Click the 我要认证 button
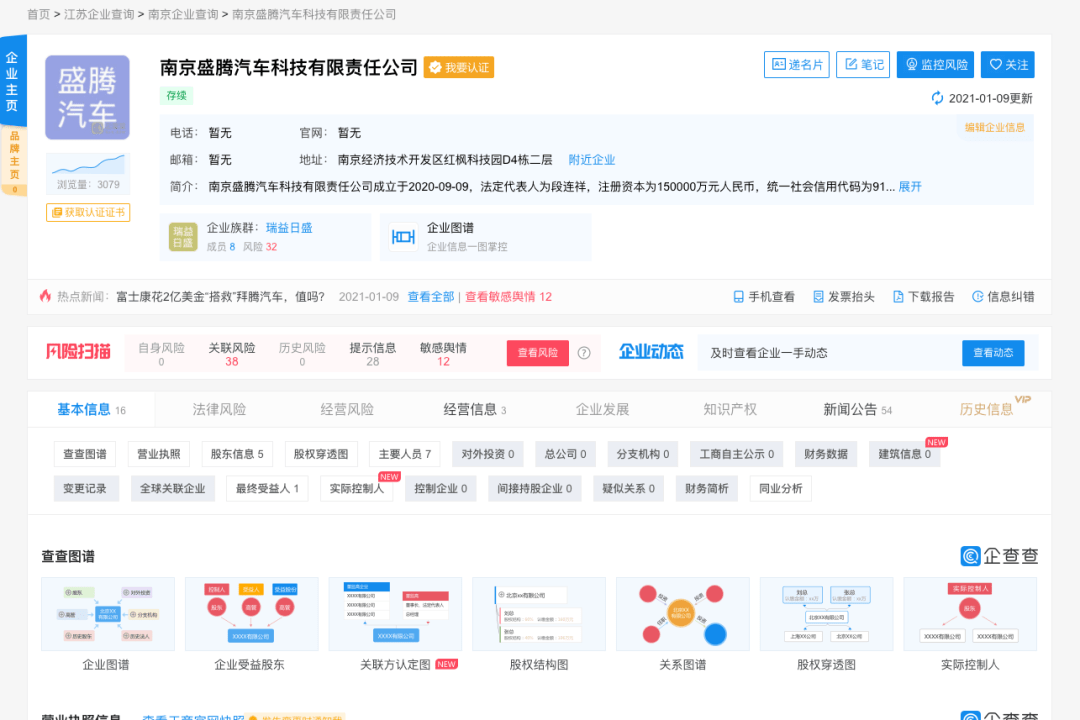The image size is (1080, 720). (458, 67)
